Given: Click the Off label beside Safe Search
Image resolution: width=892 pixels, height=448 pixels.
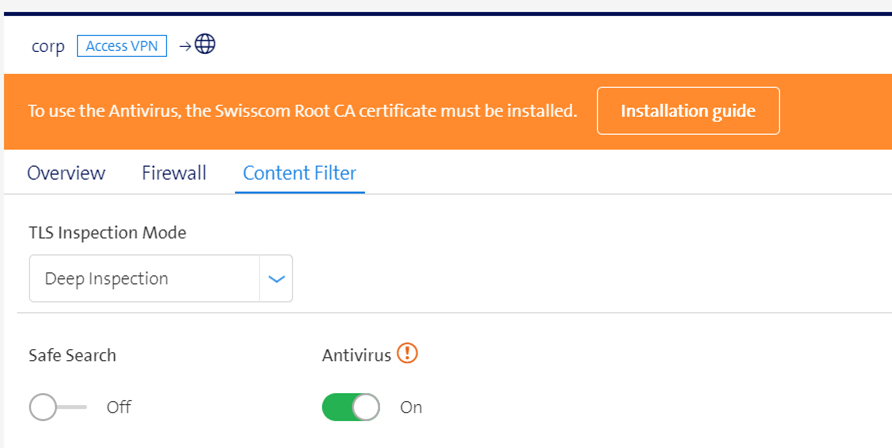Looking at the screenshot, I should pos(119,407).
